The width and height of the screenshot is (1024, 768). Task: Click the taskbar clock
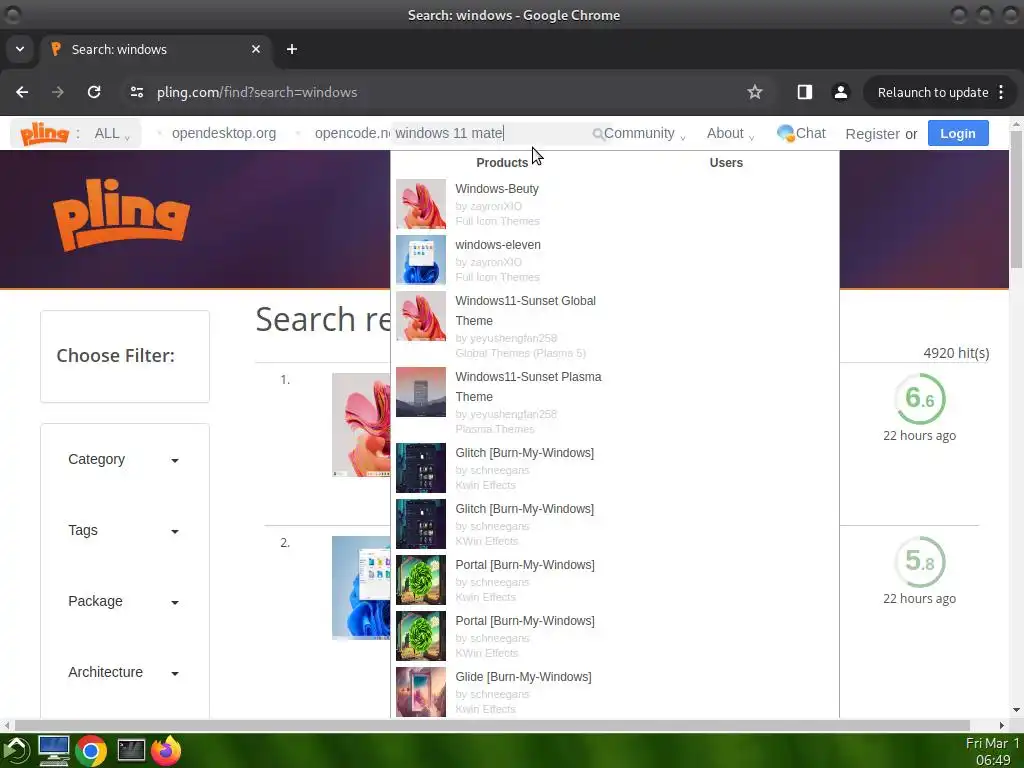tap(992, 751)
